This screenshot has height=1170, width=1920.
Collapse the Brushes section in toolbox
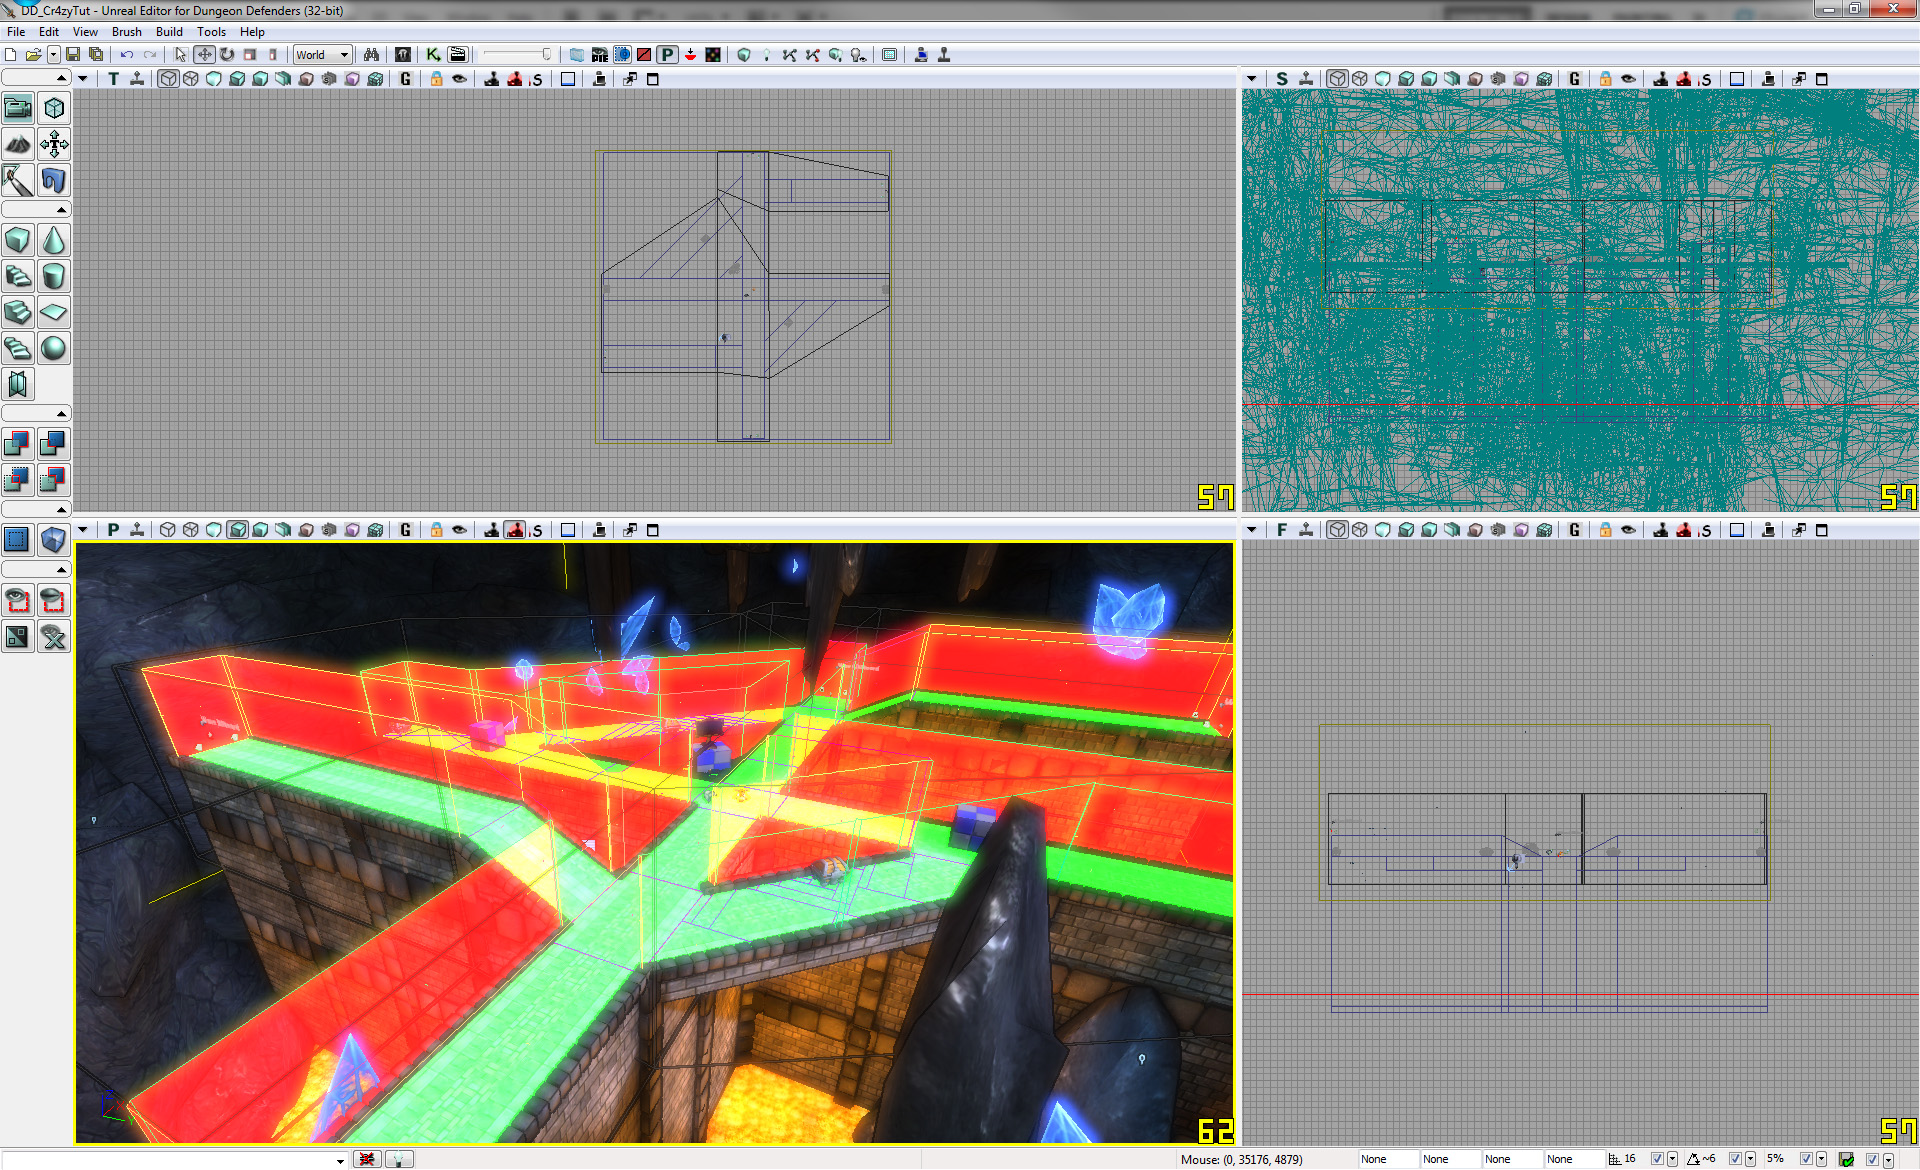36,209
